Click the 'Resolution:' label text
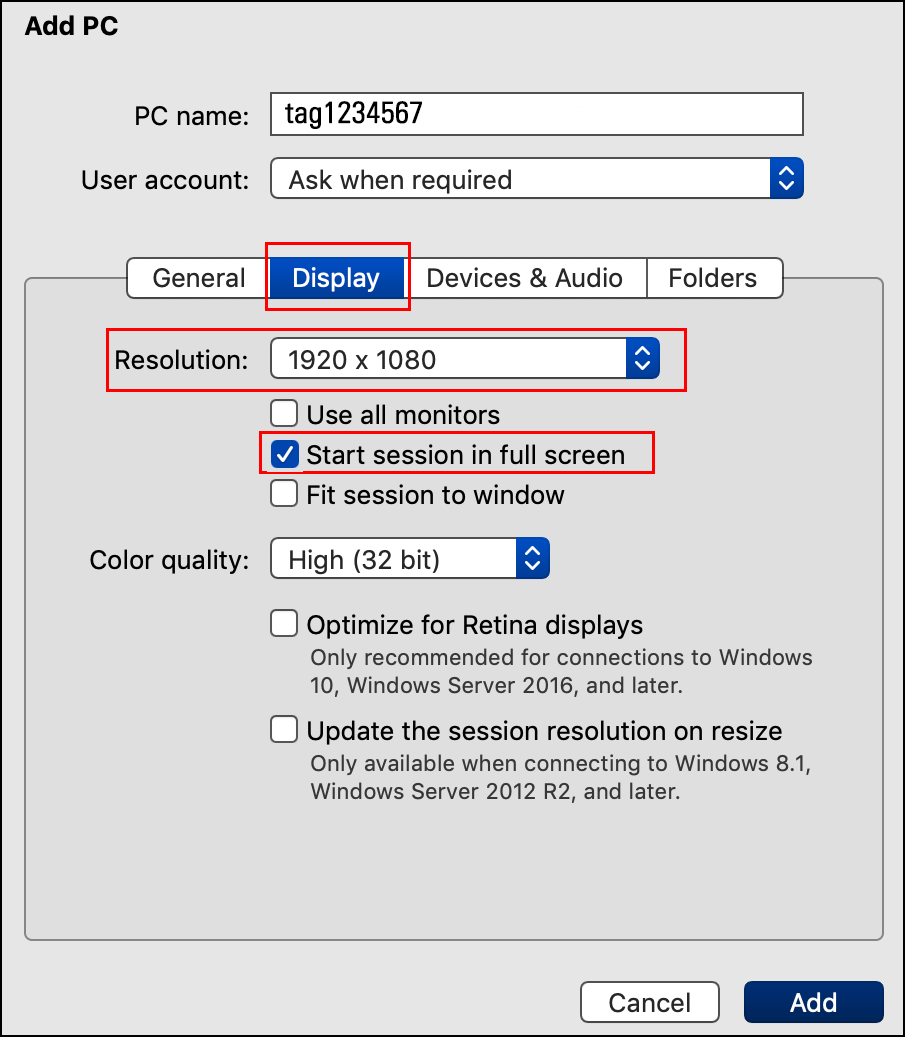905x1037 pixels. pos(181,360)
